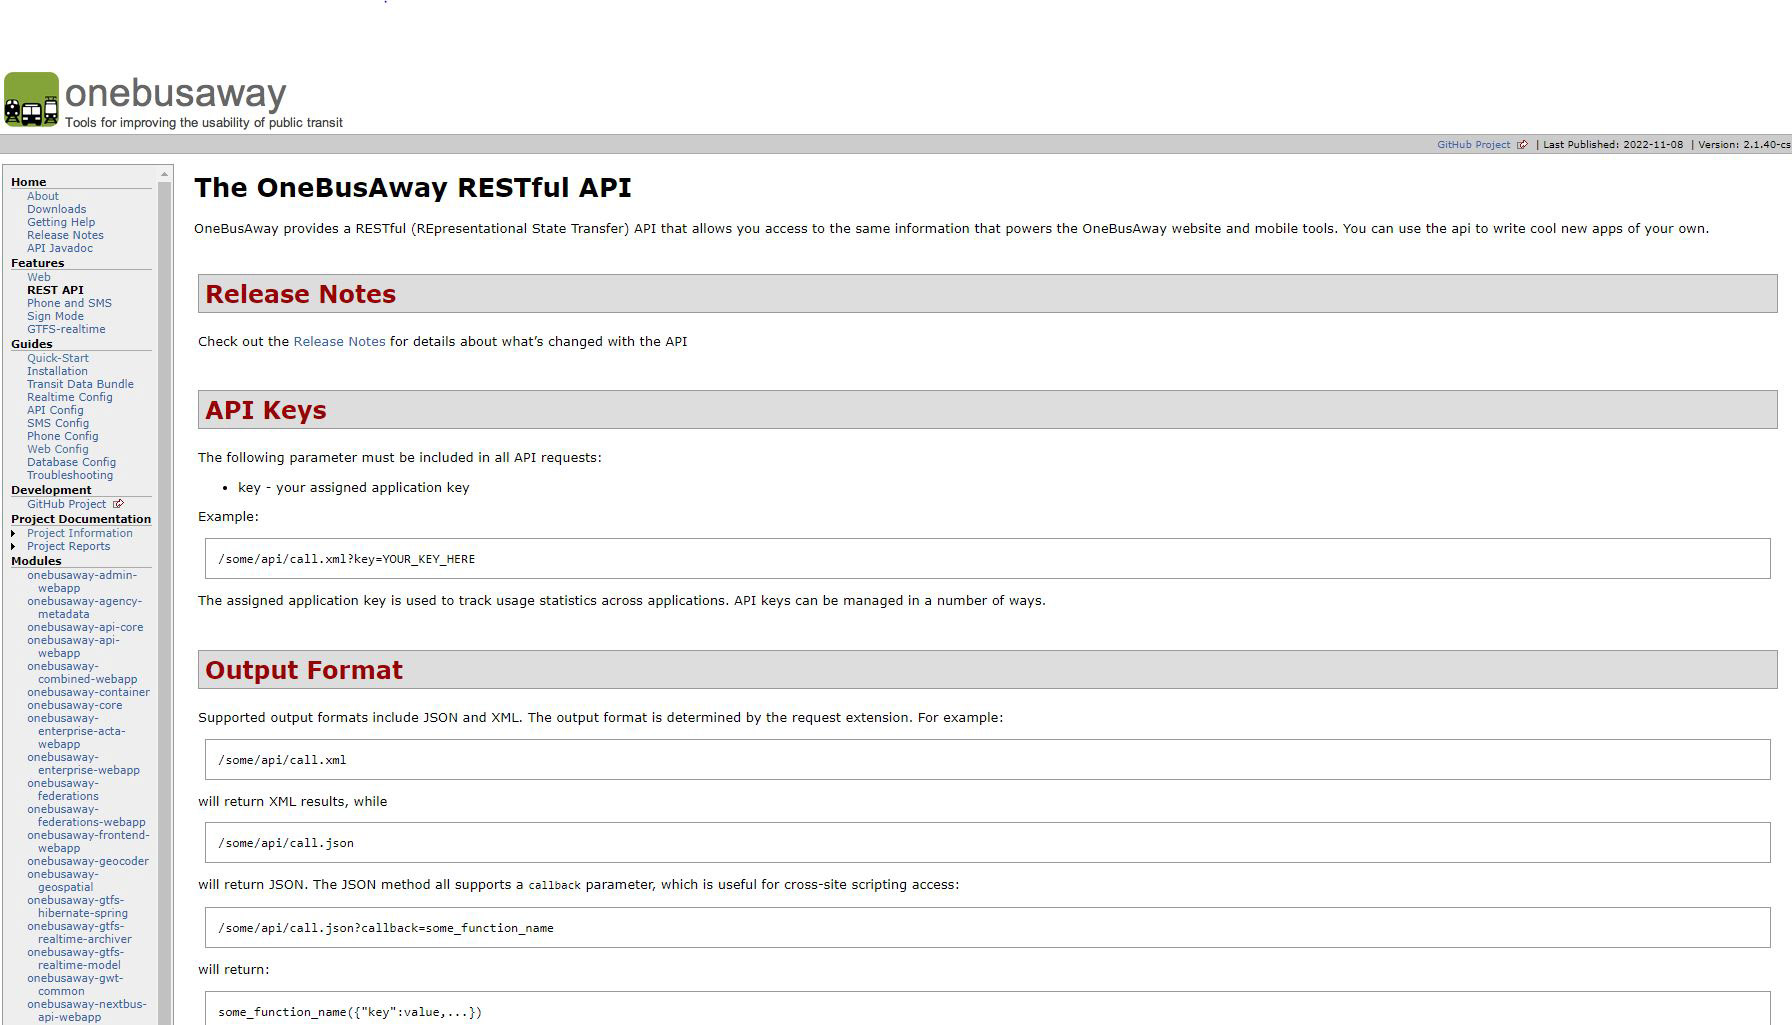Open onebusaway-api-core module
This screenshot has height=1025, width=1792.
pos(85,627)
